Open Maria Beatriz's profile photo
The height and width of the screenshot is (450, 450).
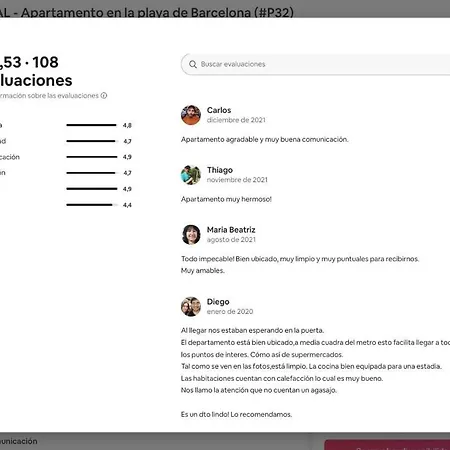coord(191,235)
